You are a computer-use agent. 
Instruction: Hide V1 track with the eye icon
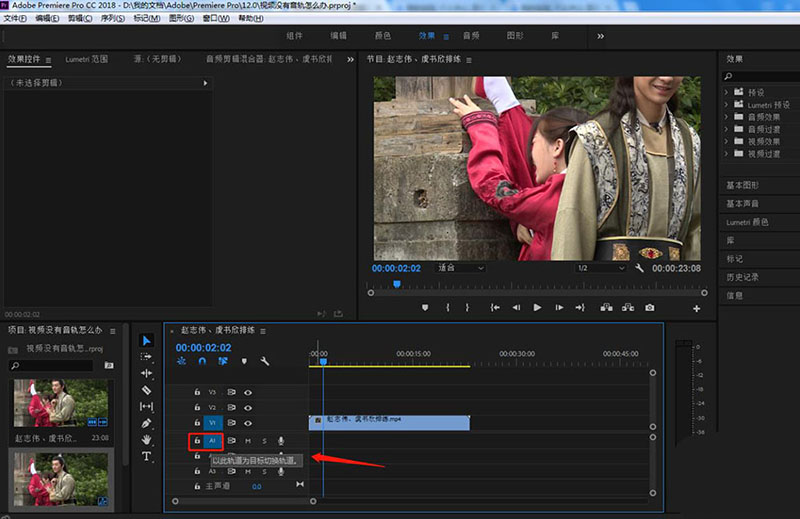[248, 423]
